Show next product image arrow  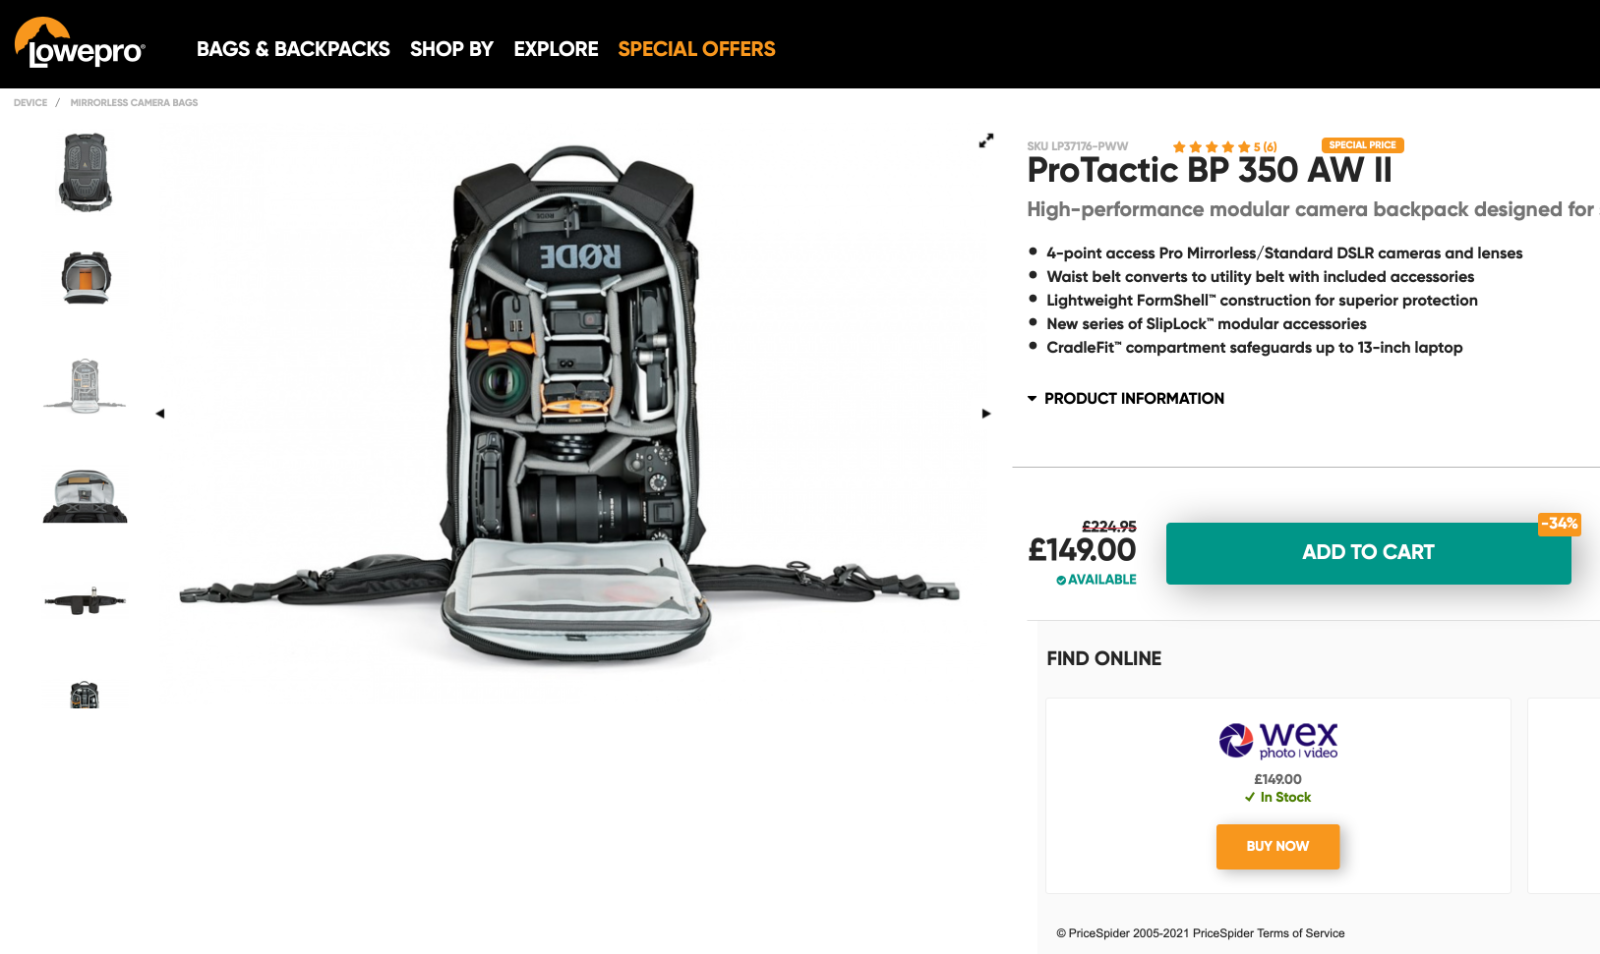(986, 414)
